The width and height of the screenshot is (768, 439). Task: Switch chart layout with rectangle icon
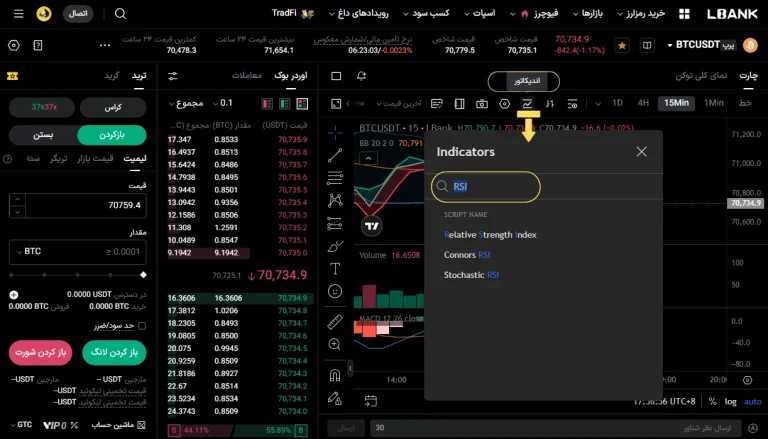(x=336, y=75)
